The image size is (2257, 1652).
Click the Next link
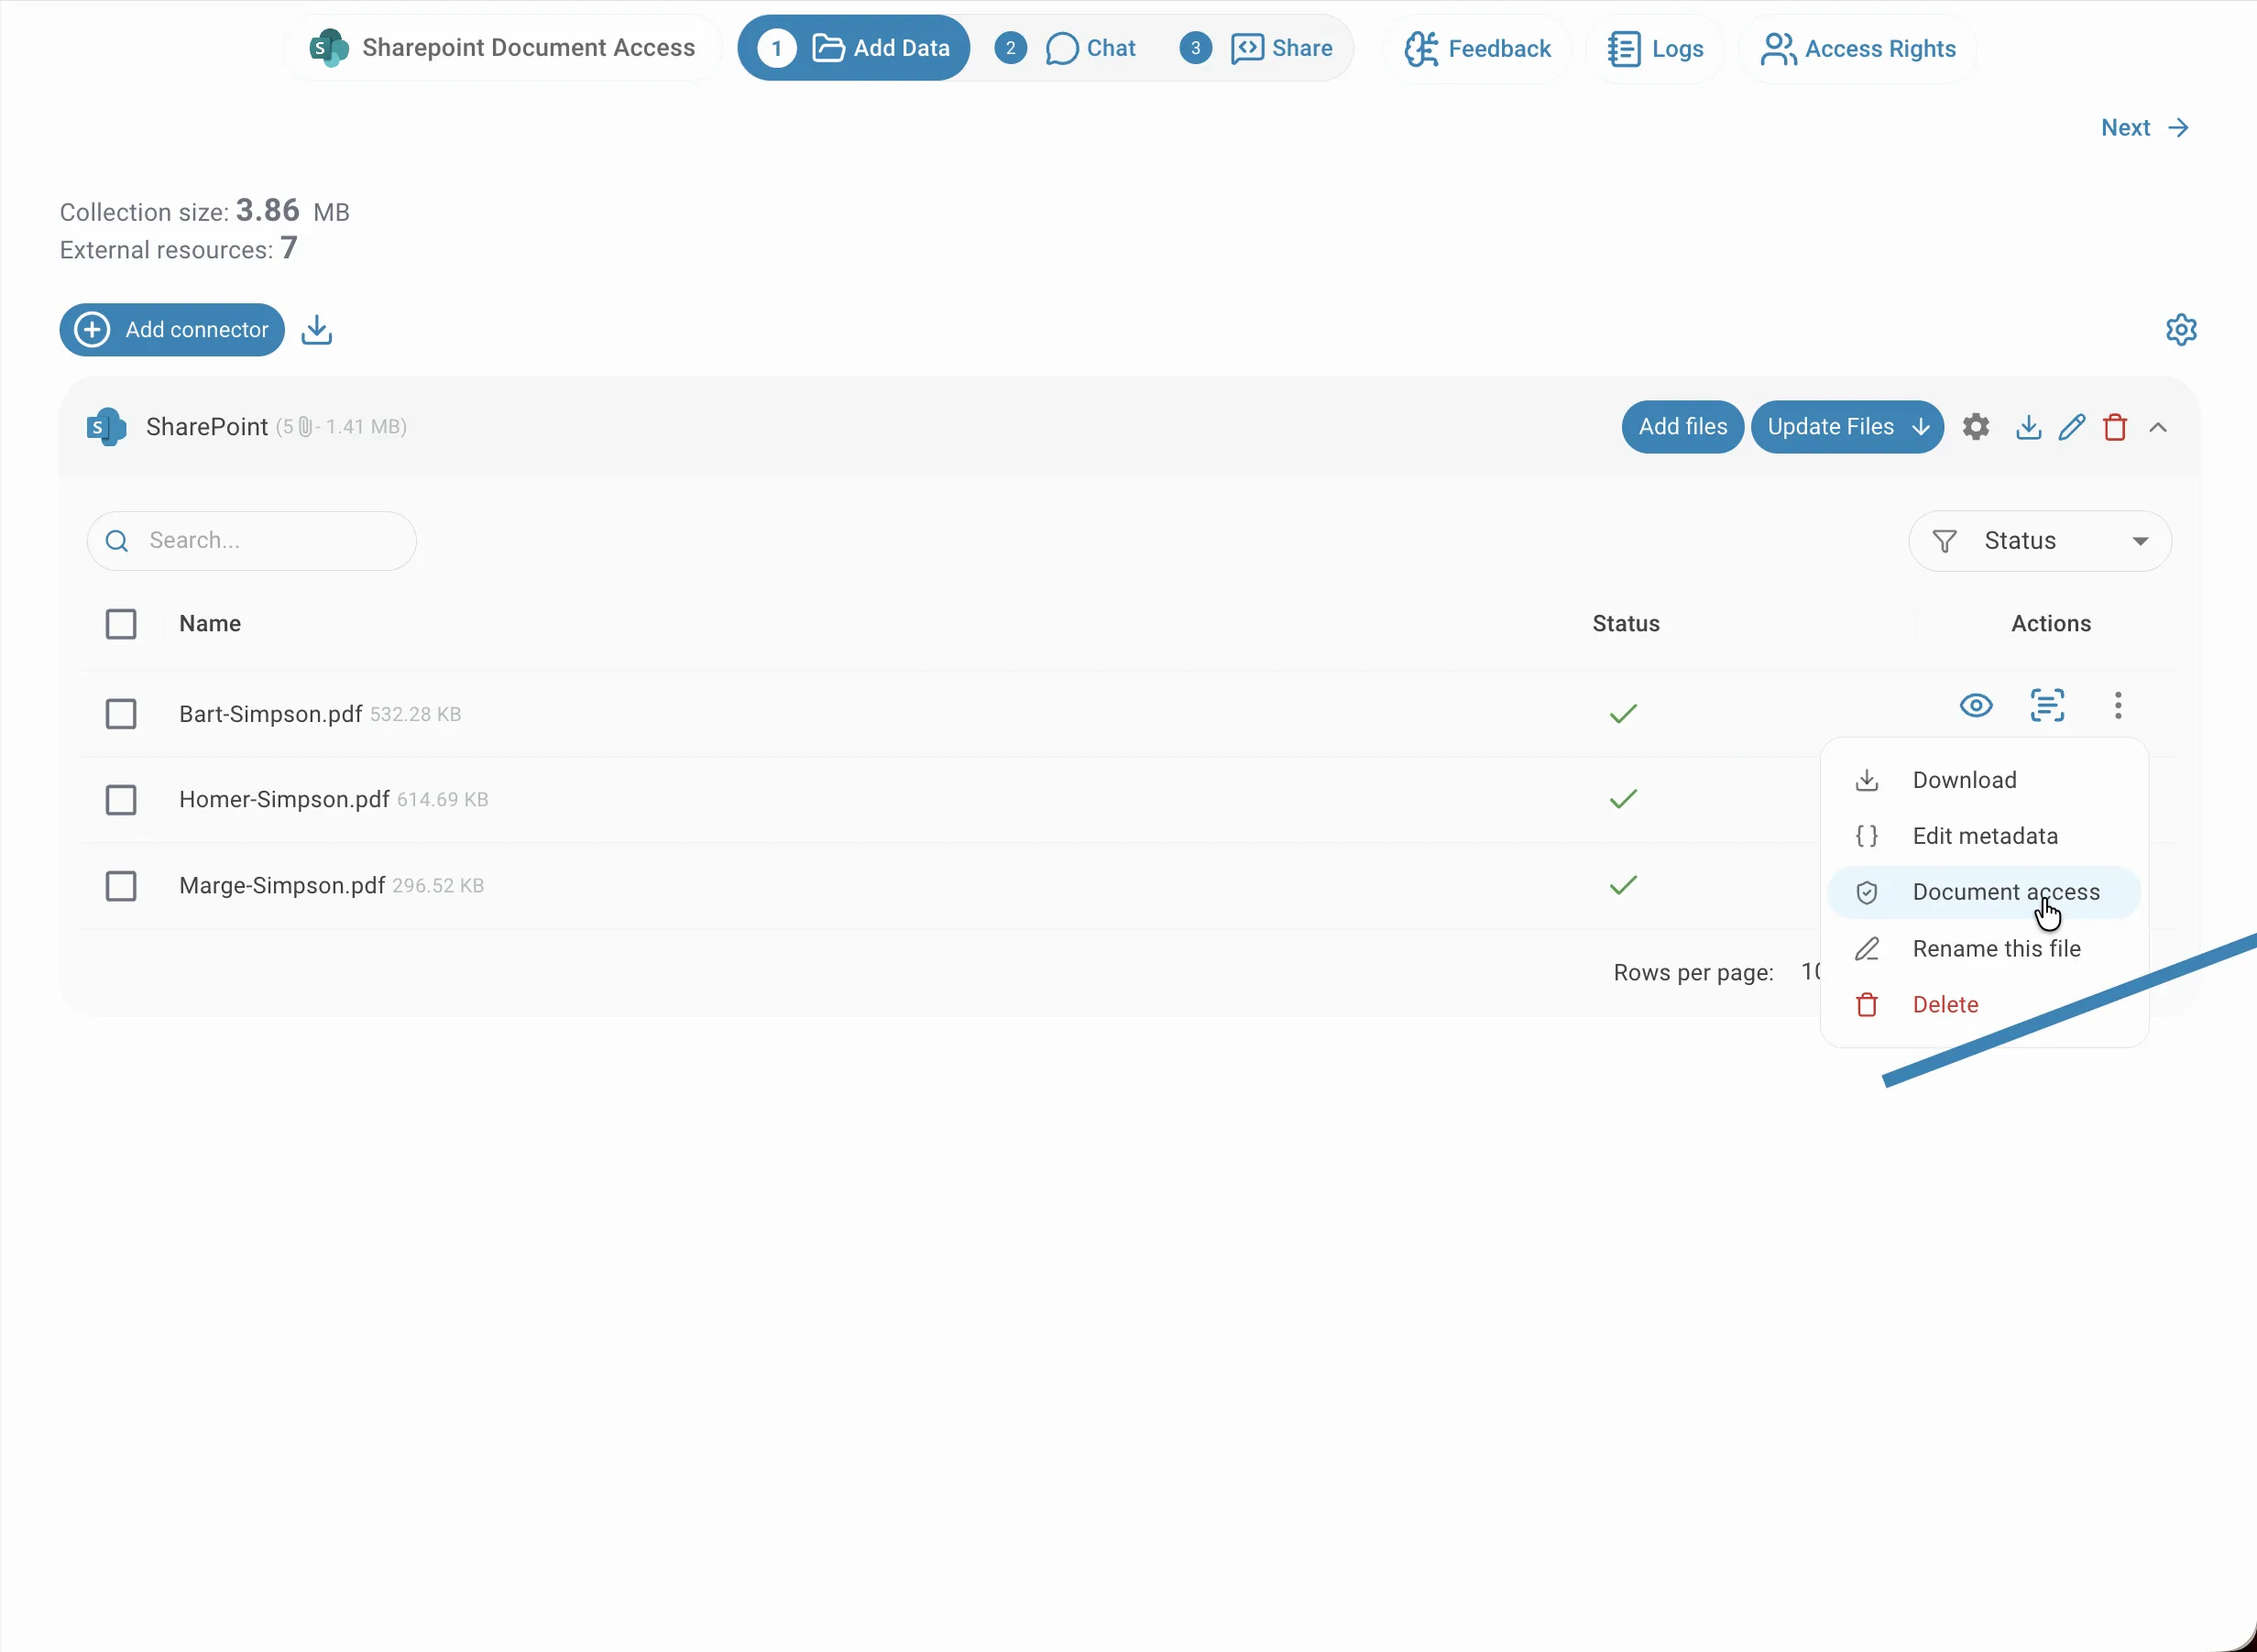2145,128
